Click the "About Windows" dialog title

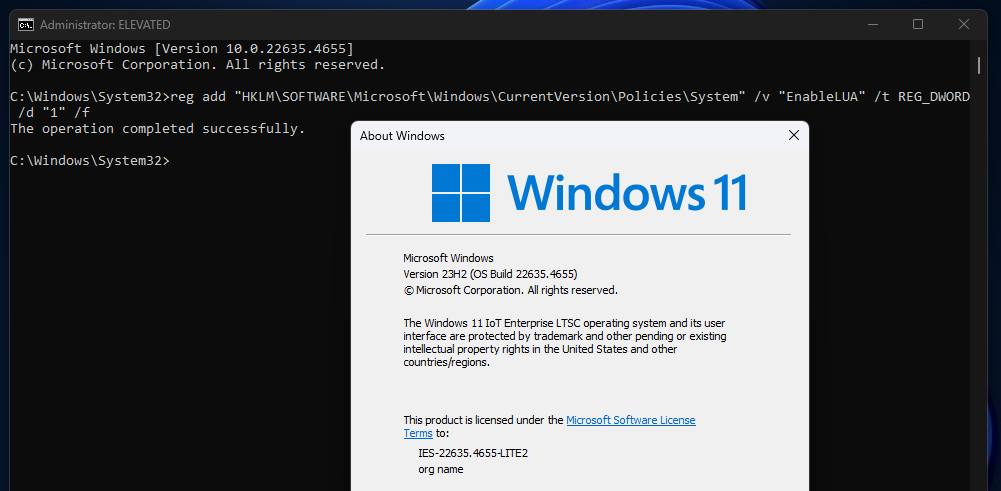tap(402, 136)
